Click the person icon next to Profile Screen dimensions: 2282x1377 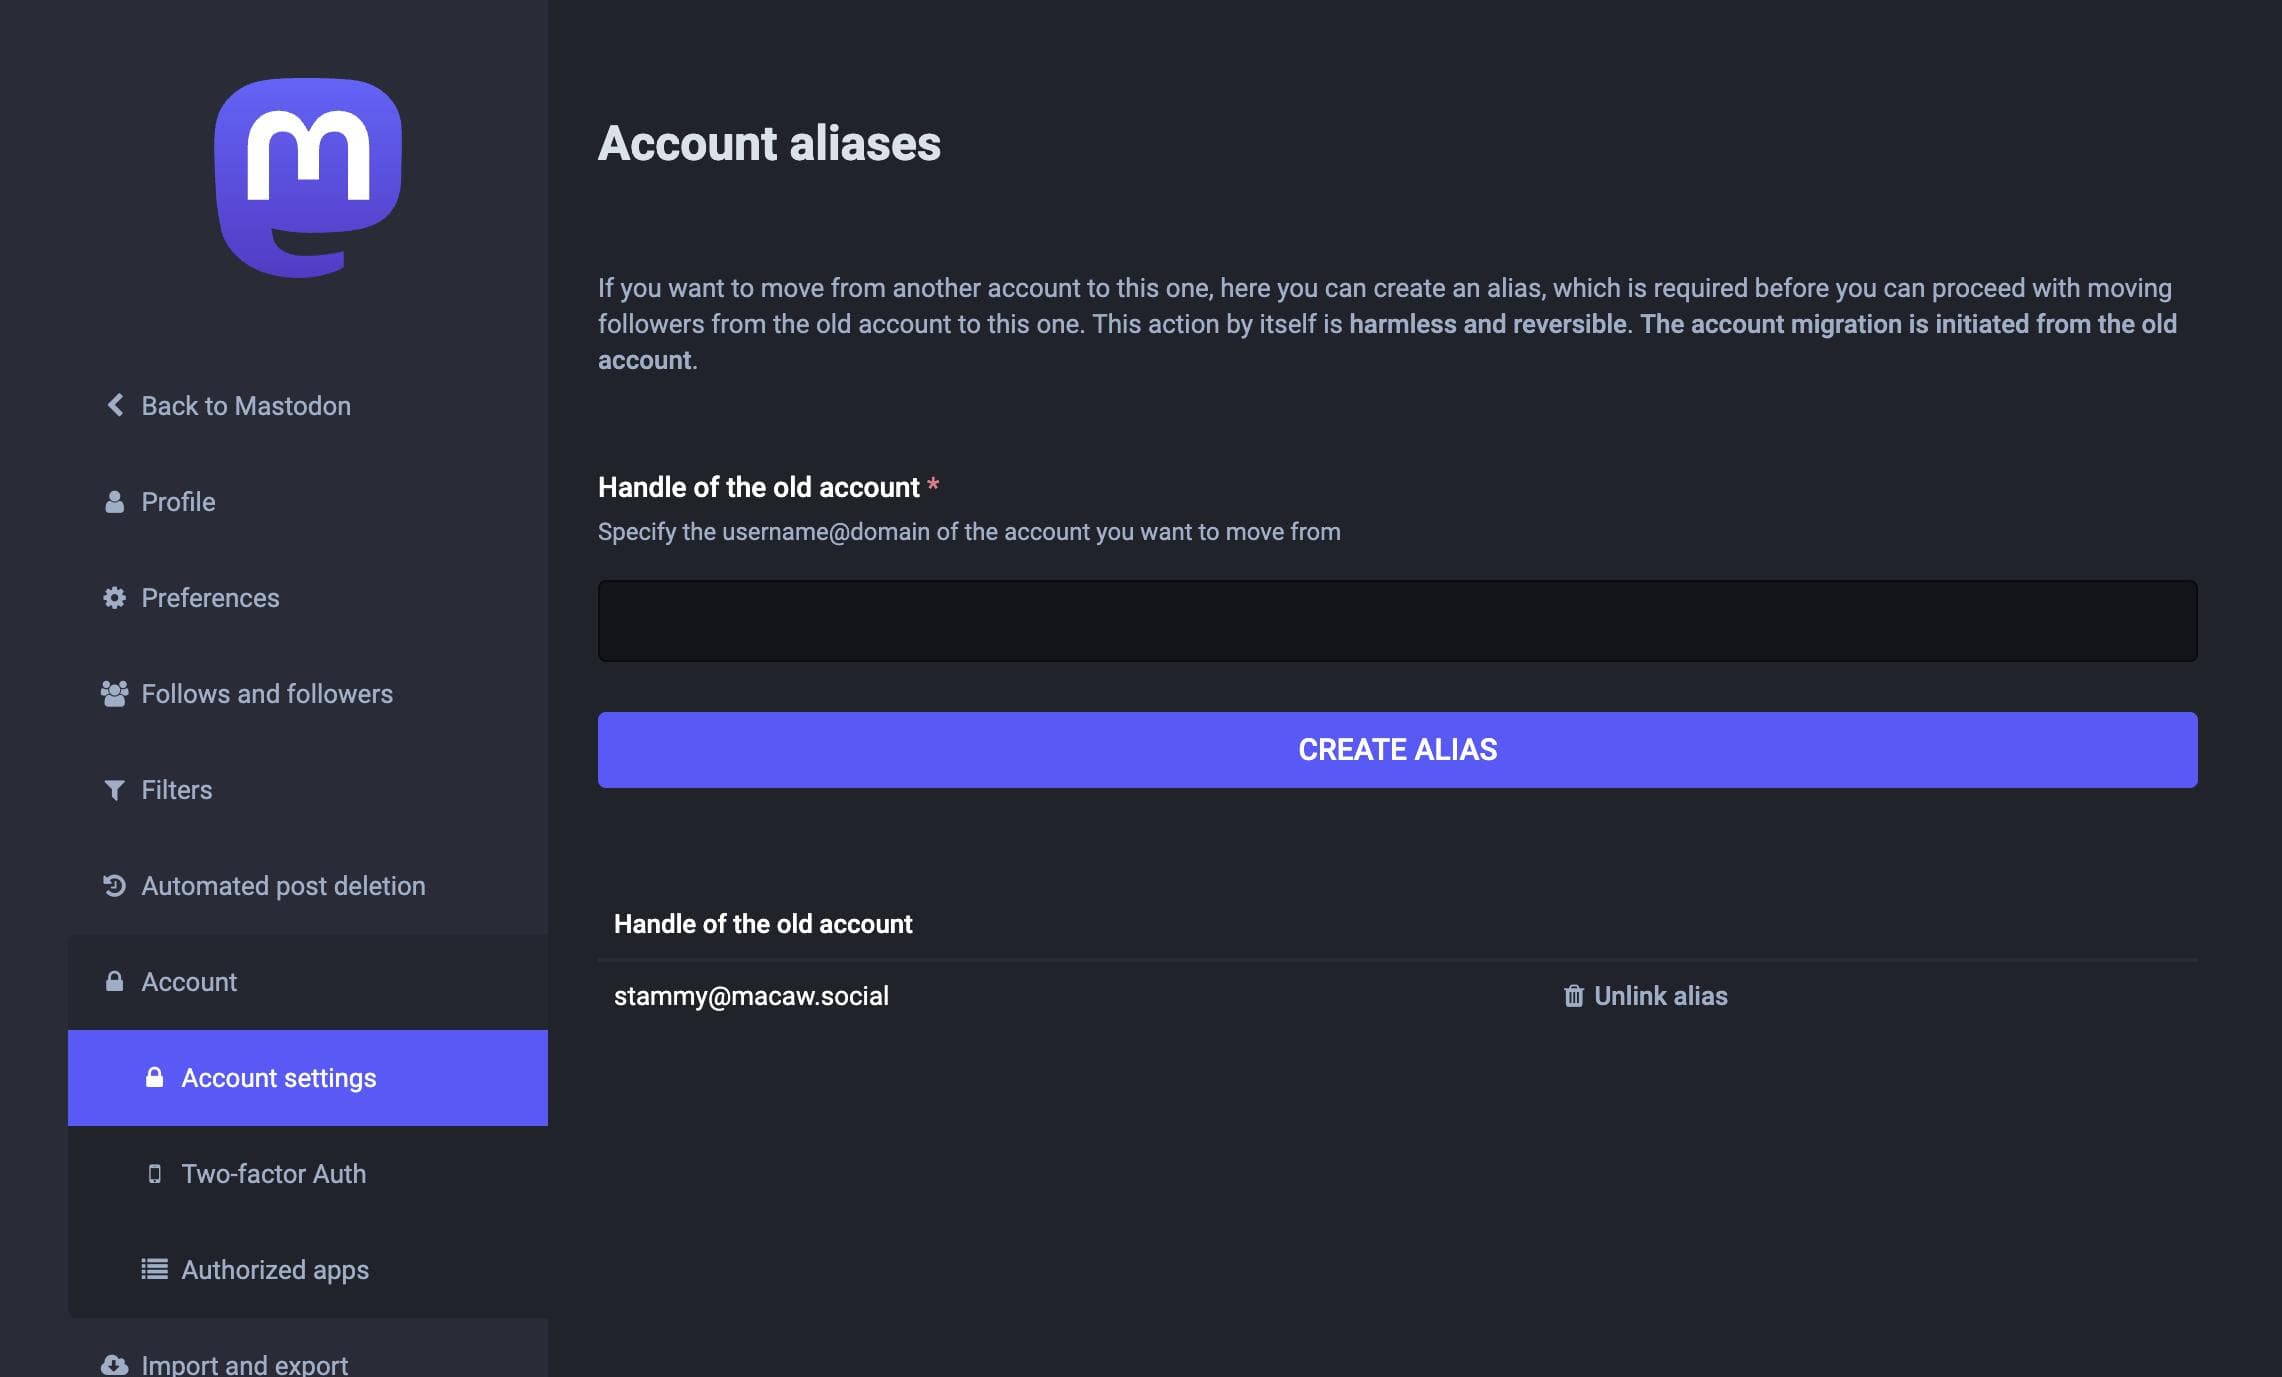[115, 502]
